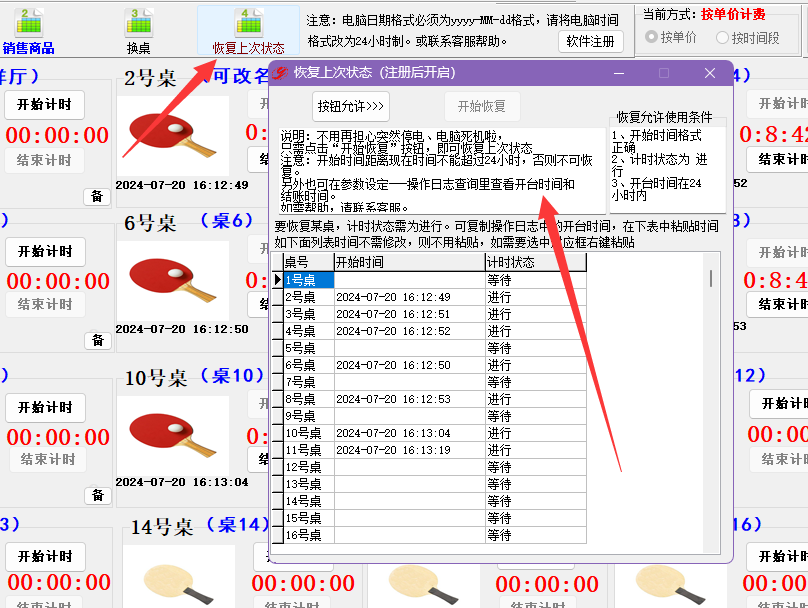
Task: Click the 换桌 table-swap icon
Action: tap(139, 23)
